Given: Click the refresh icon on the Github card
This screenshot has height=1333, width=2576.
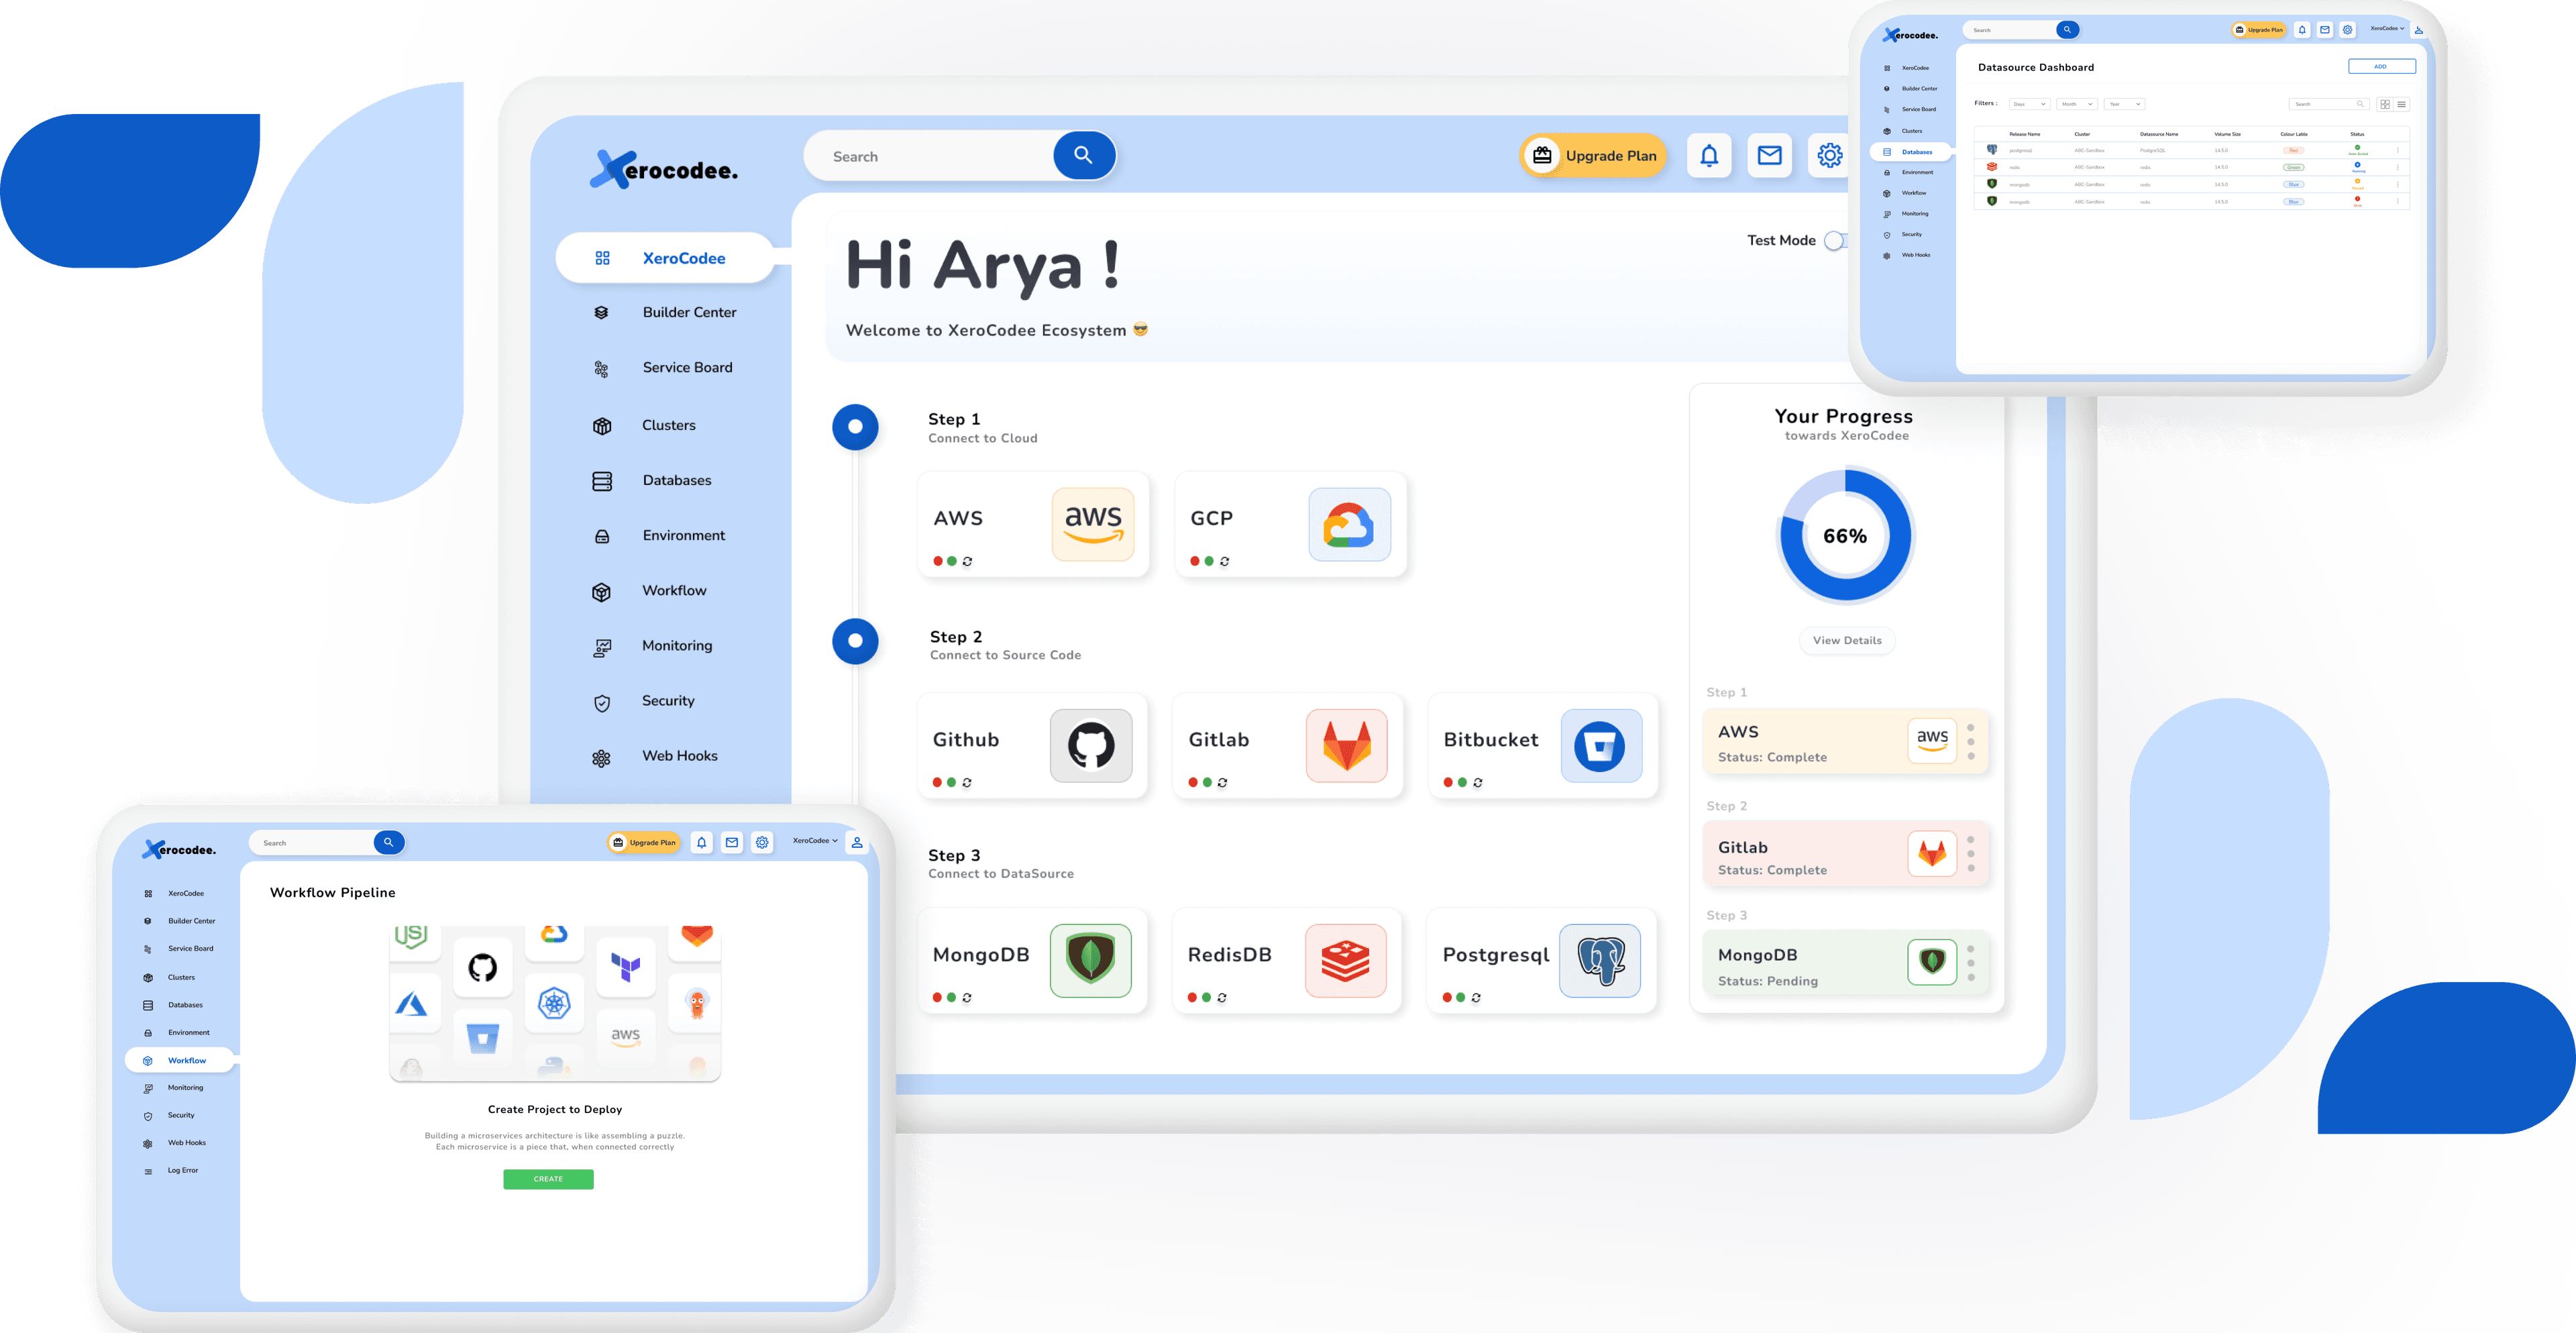Looking at the screenshot, I should tap(966, 782).
